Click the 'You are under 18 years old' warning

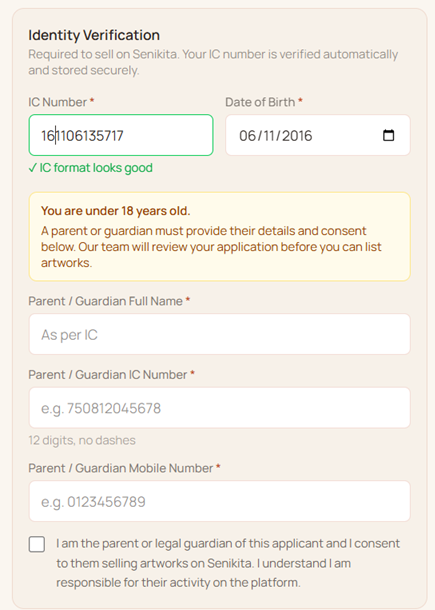pyautogui.click(x=116, y=211)
